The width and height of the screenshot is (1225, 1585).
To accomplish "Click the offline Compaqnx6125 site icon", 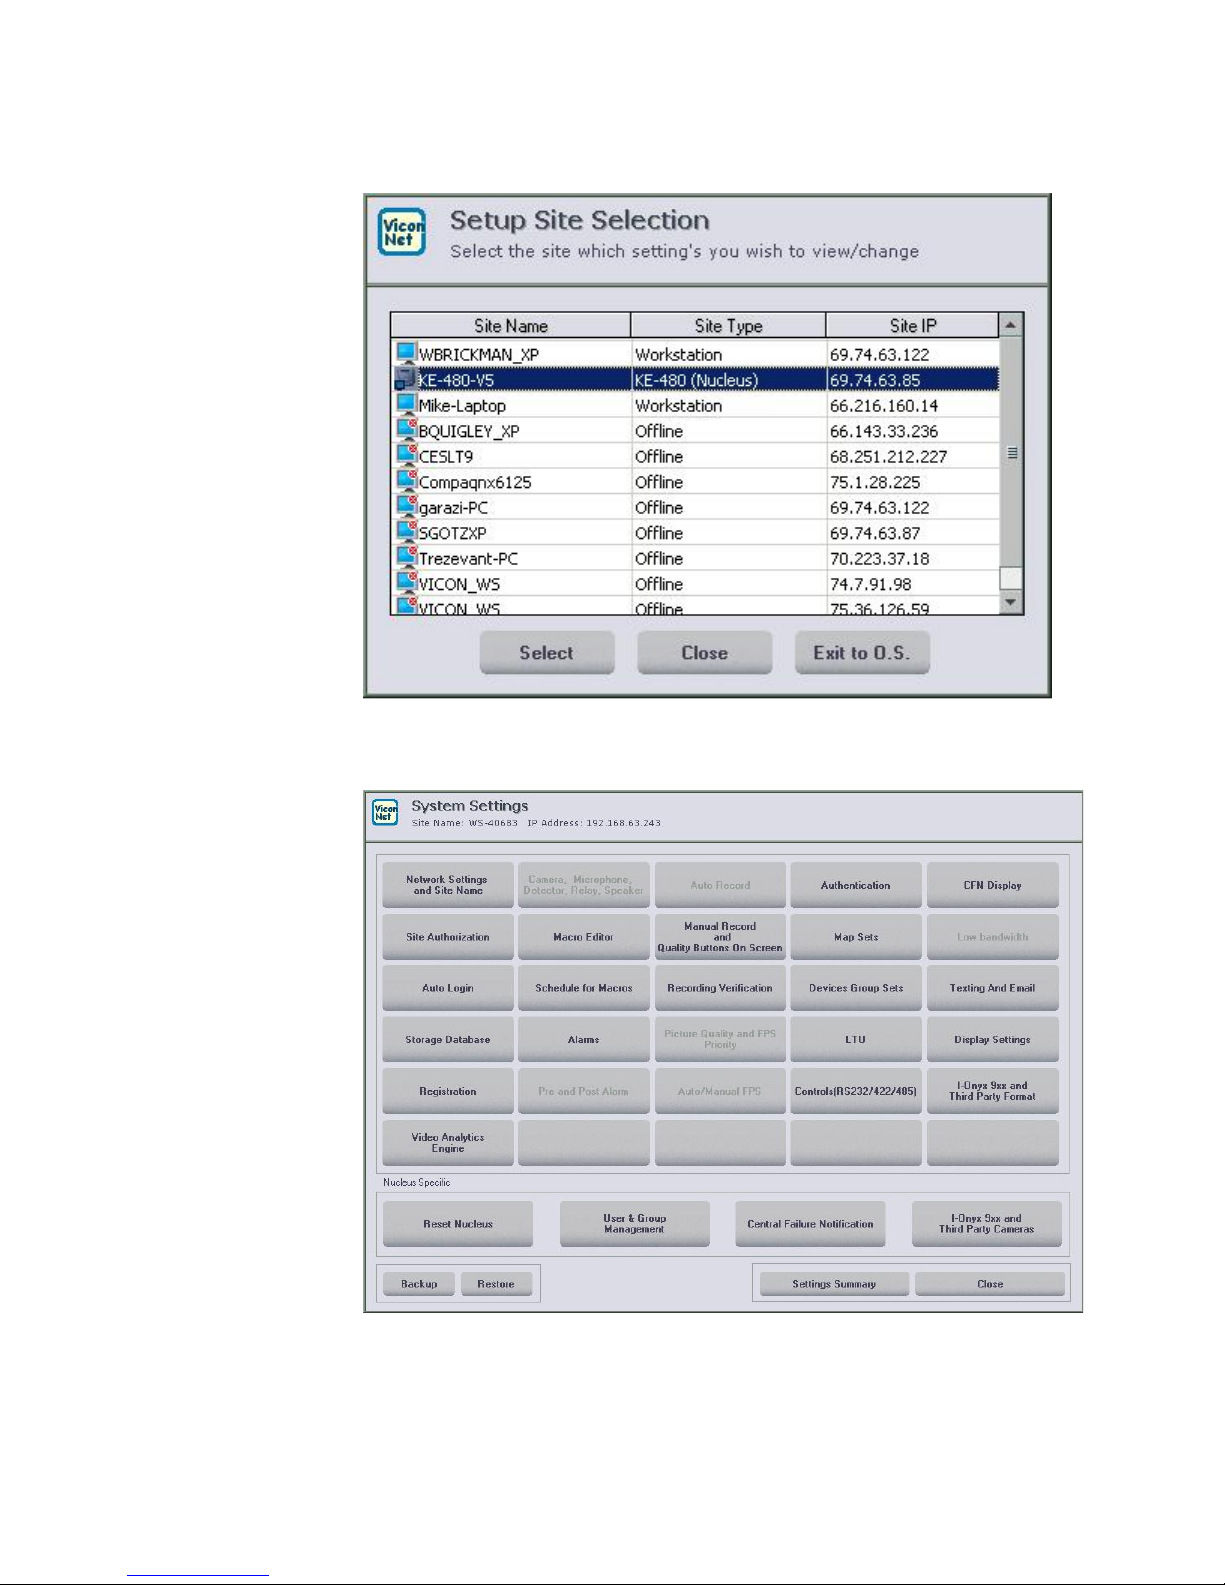I will pyautogui.click(x=406, y=482).
